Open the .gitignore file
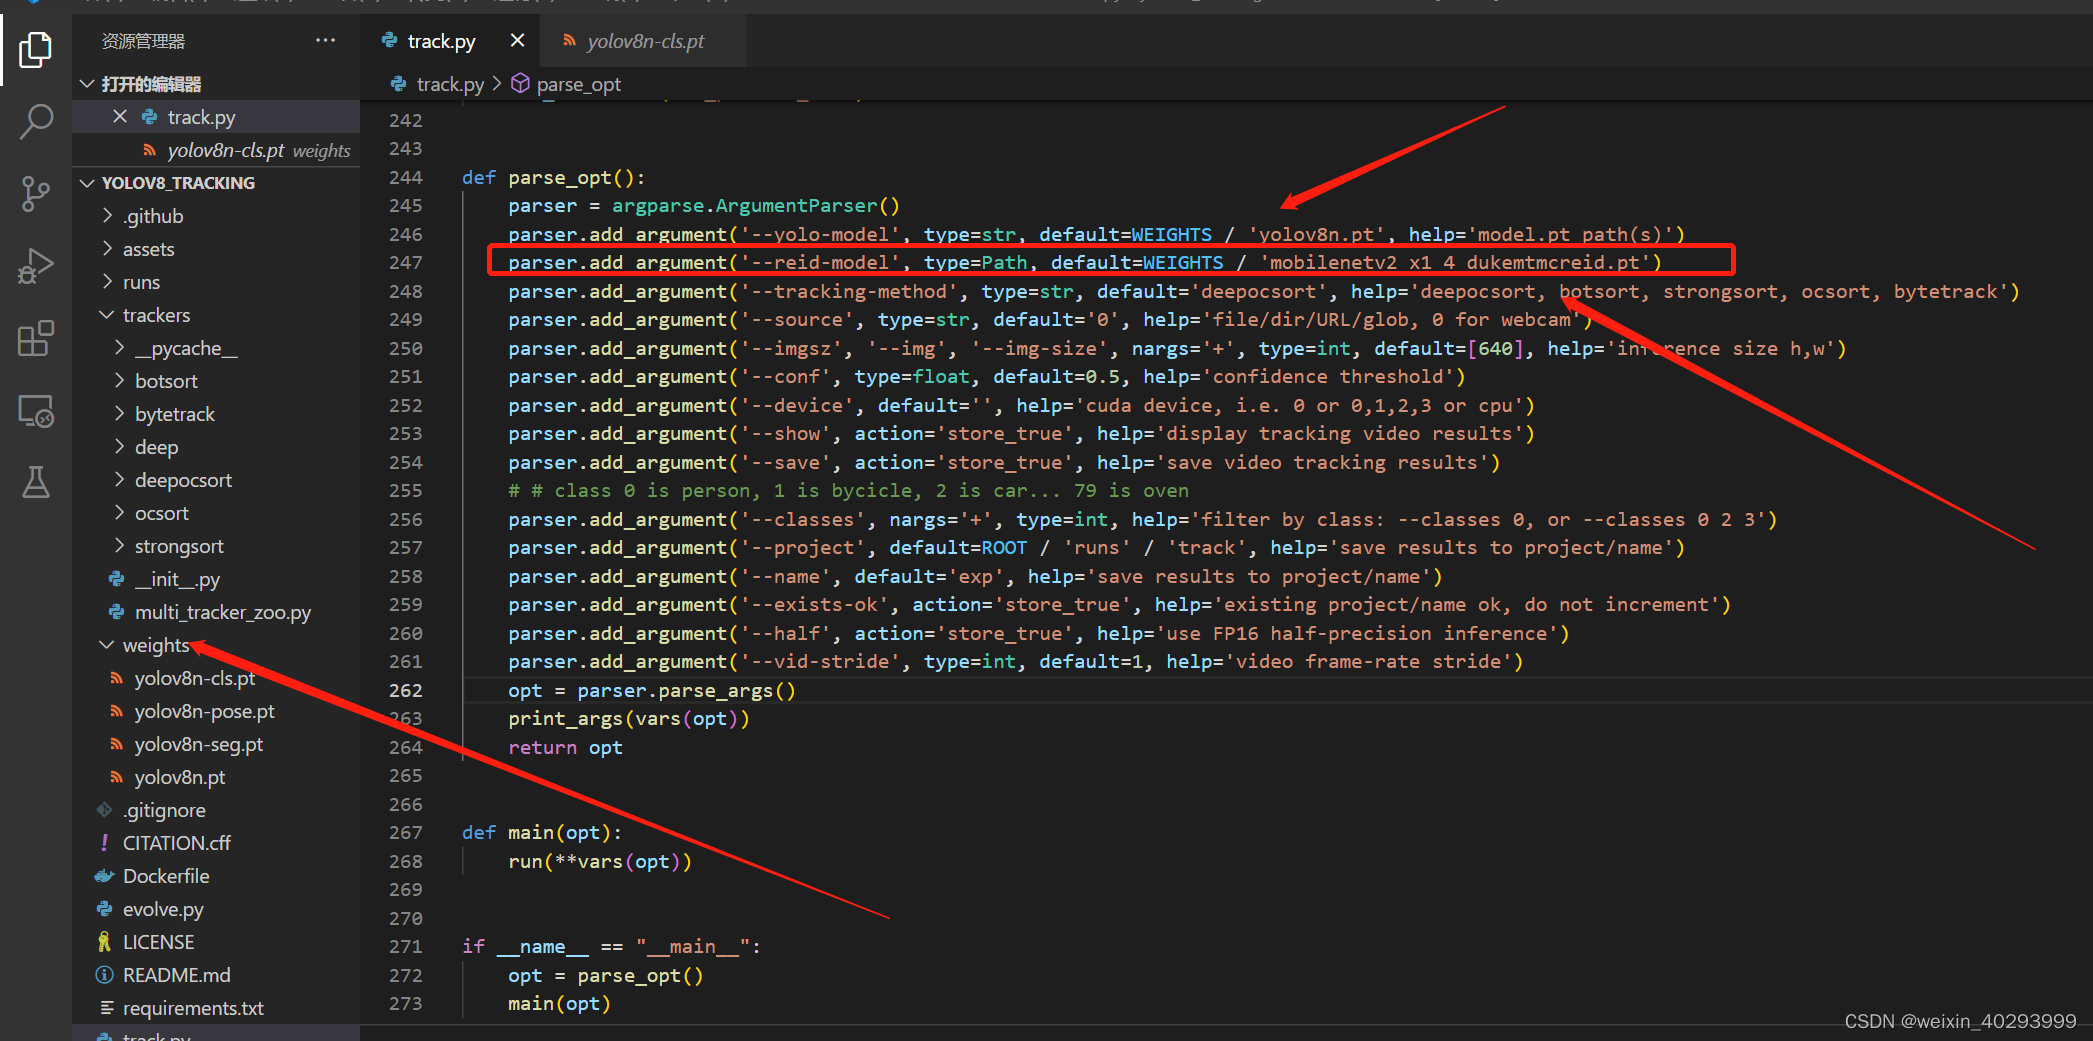Viewport: 2093px width, 1041px height. pos(164,810)
